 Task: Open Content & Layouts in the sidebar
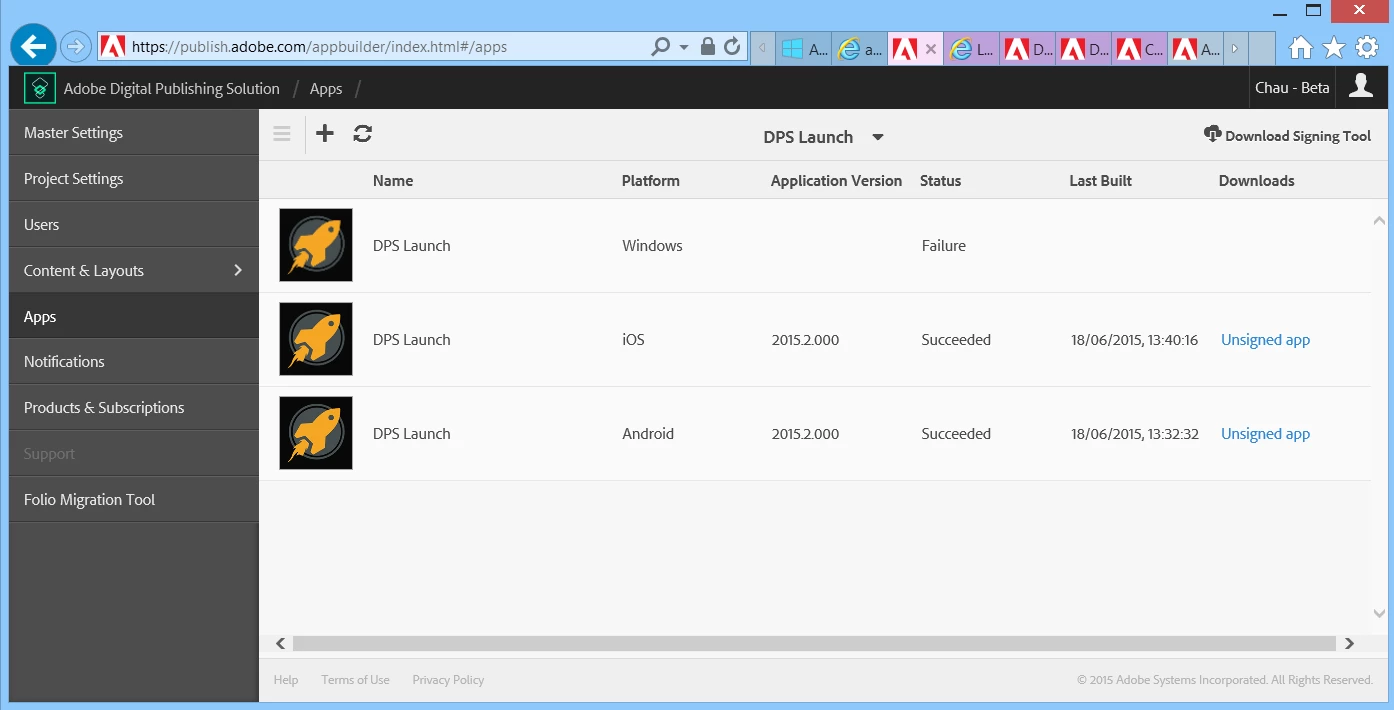pos(134,271)
